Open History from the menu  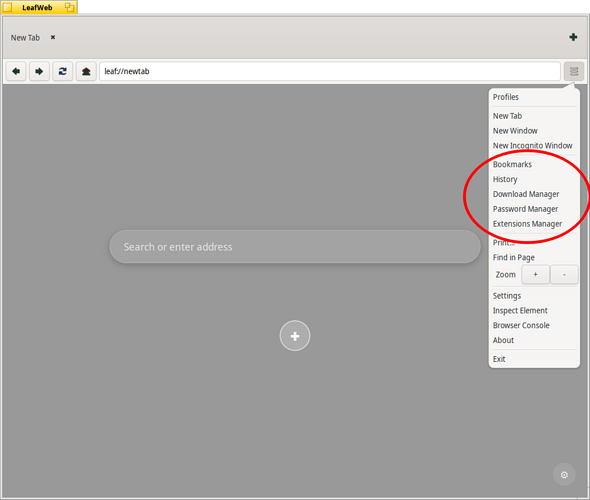tap(534, 179)
